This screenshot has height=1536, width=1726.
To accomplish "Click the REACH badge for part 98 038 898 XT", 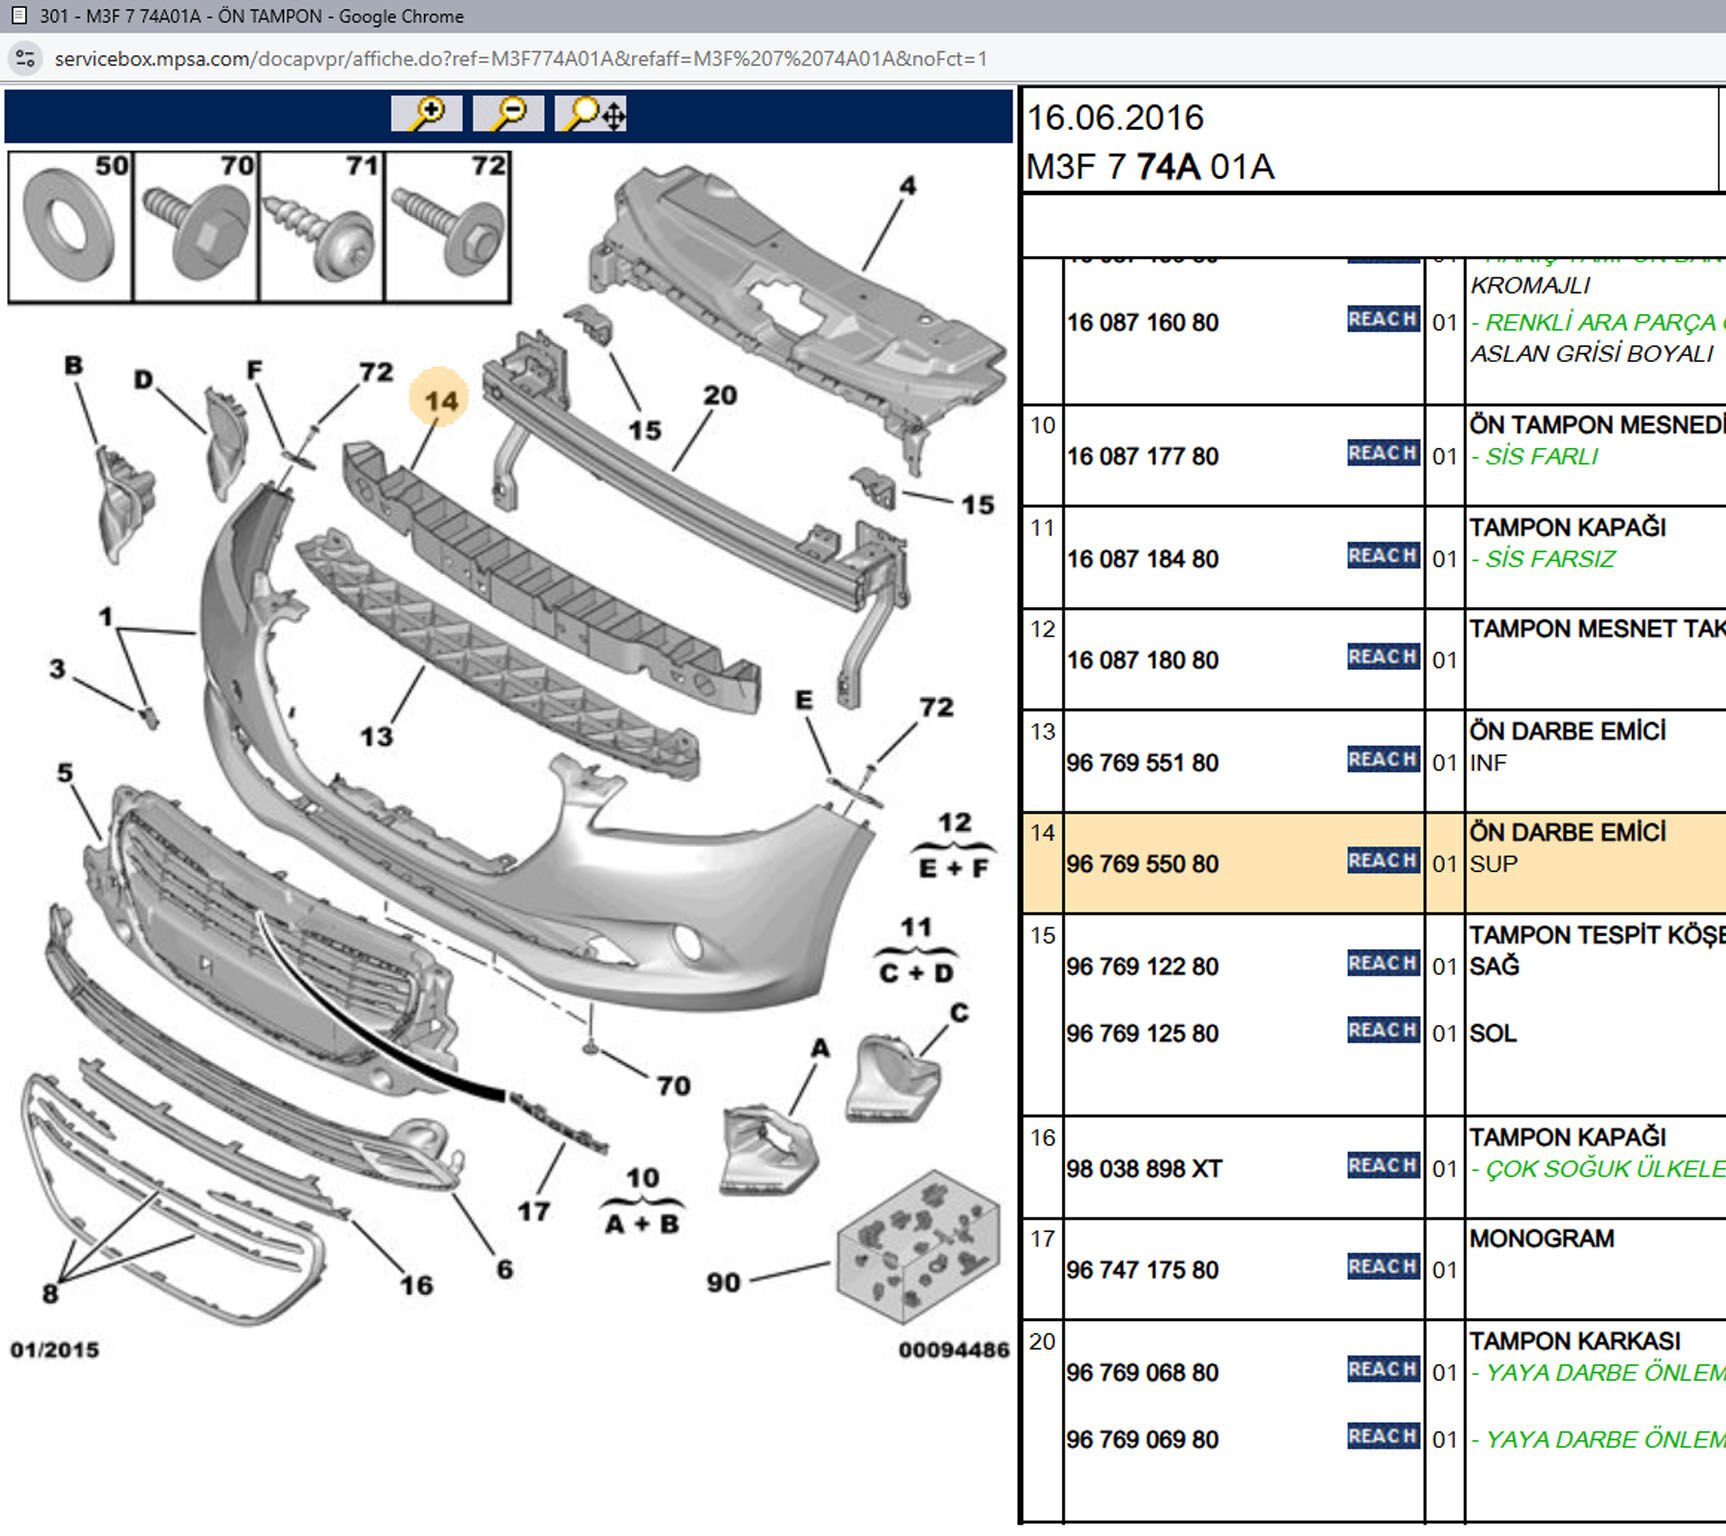I will pyautogui.click(x=1382, y=1166).
